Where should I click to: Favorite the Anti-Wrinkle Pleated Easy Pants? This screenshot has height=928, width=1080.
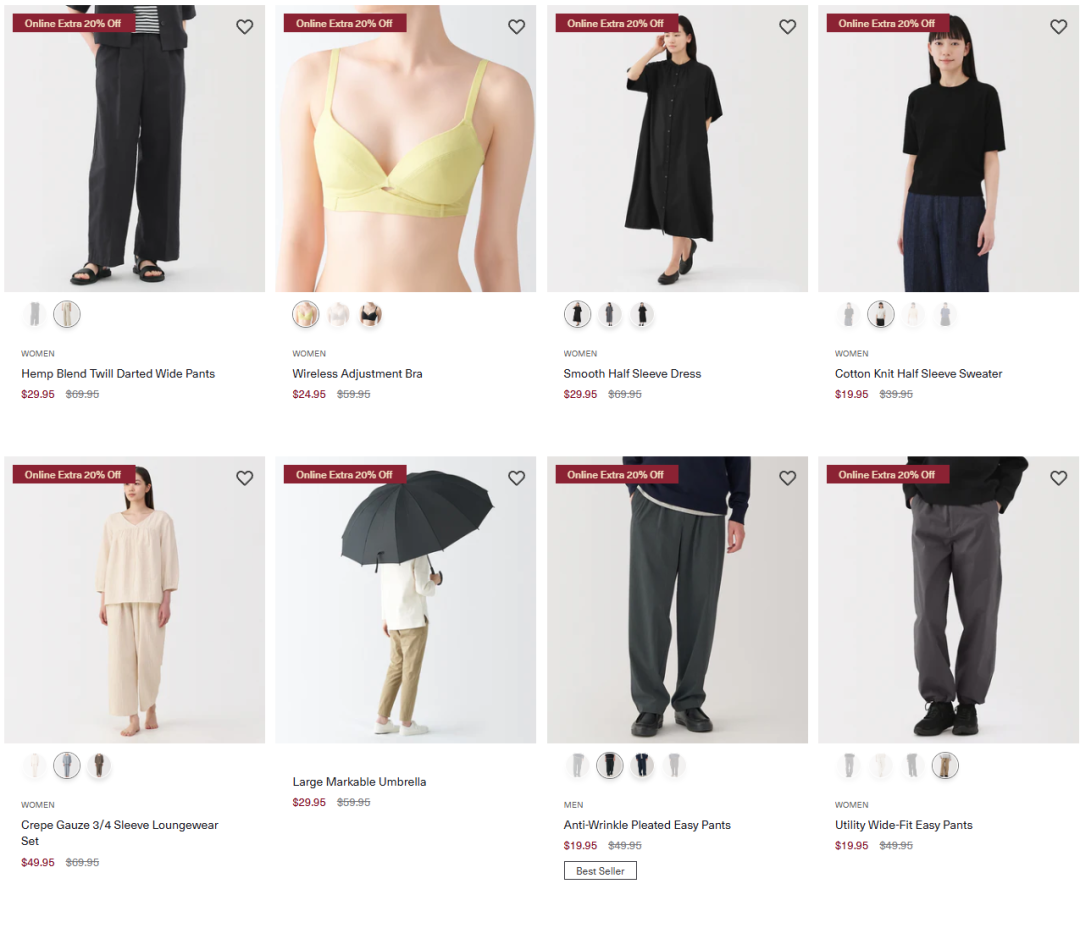[787, 478]
